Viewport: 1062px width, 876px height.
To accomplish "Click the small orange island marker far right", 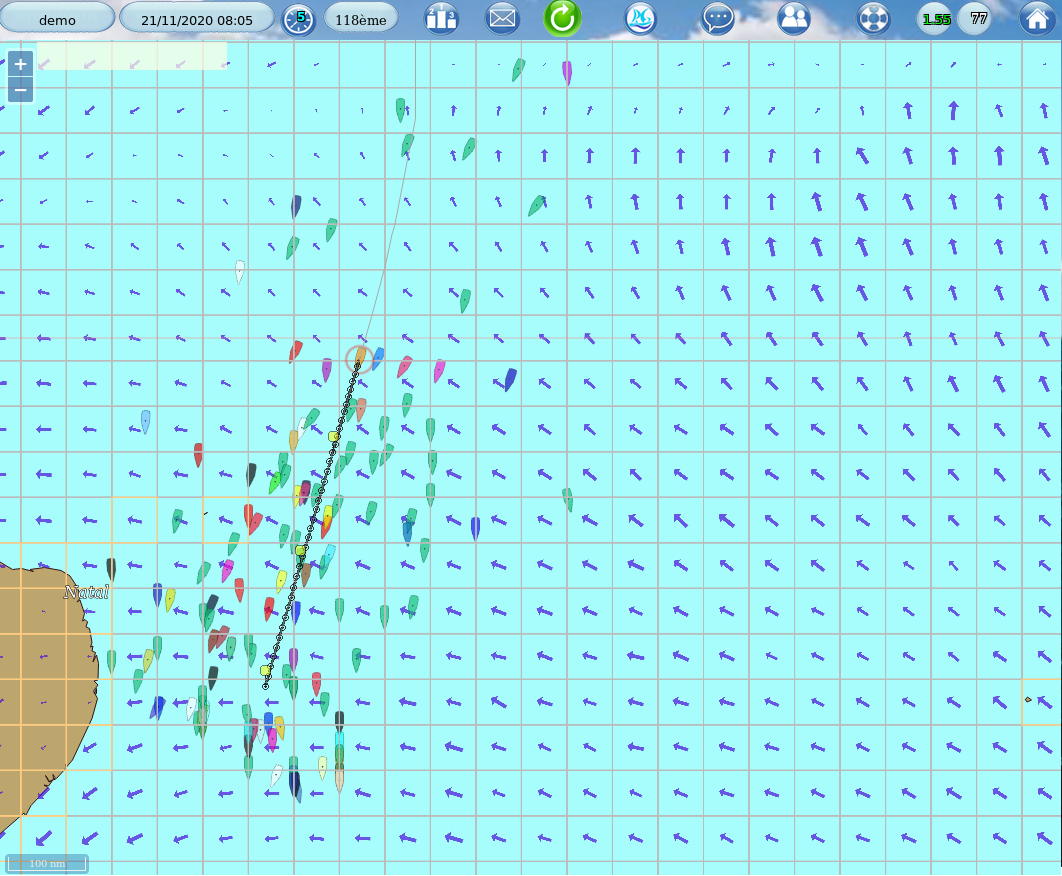I will (1028, 699).
